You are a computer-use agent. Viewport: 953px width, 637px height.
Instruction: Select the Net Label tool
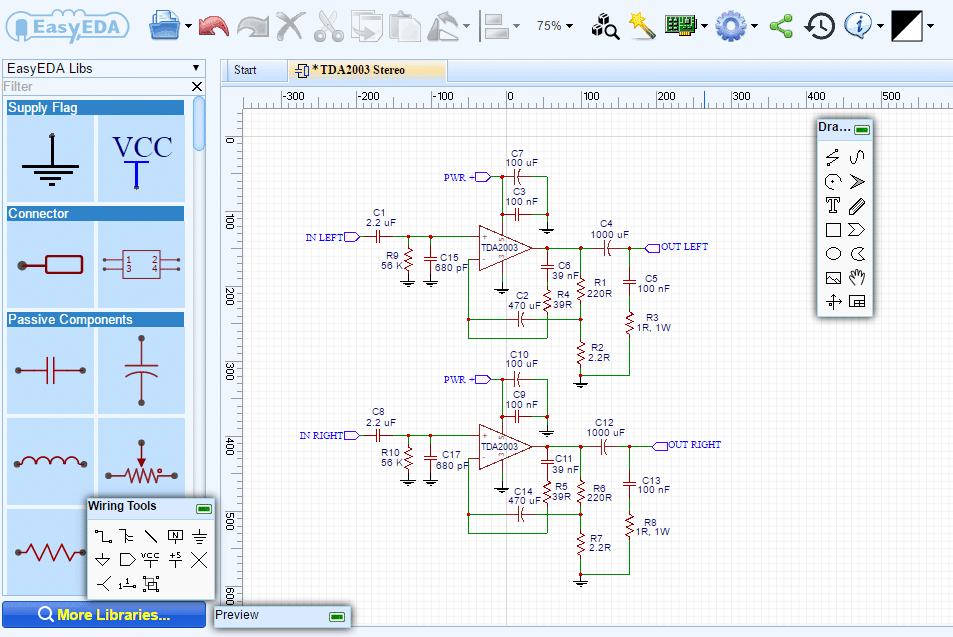[175, 536]
